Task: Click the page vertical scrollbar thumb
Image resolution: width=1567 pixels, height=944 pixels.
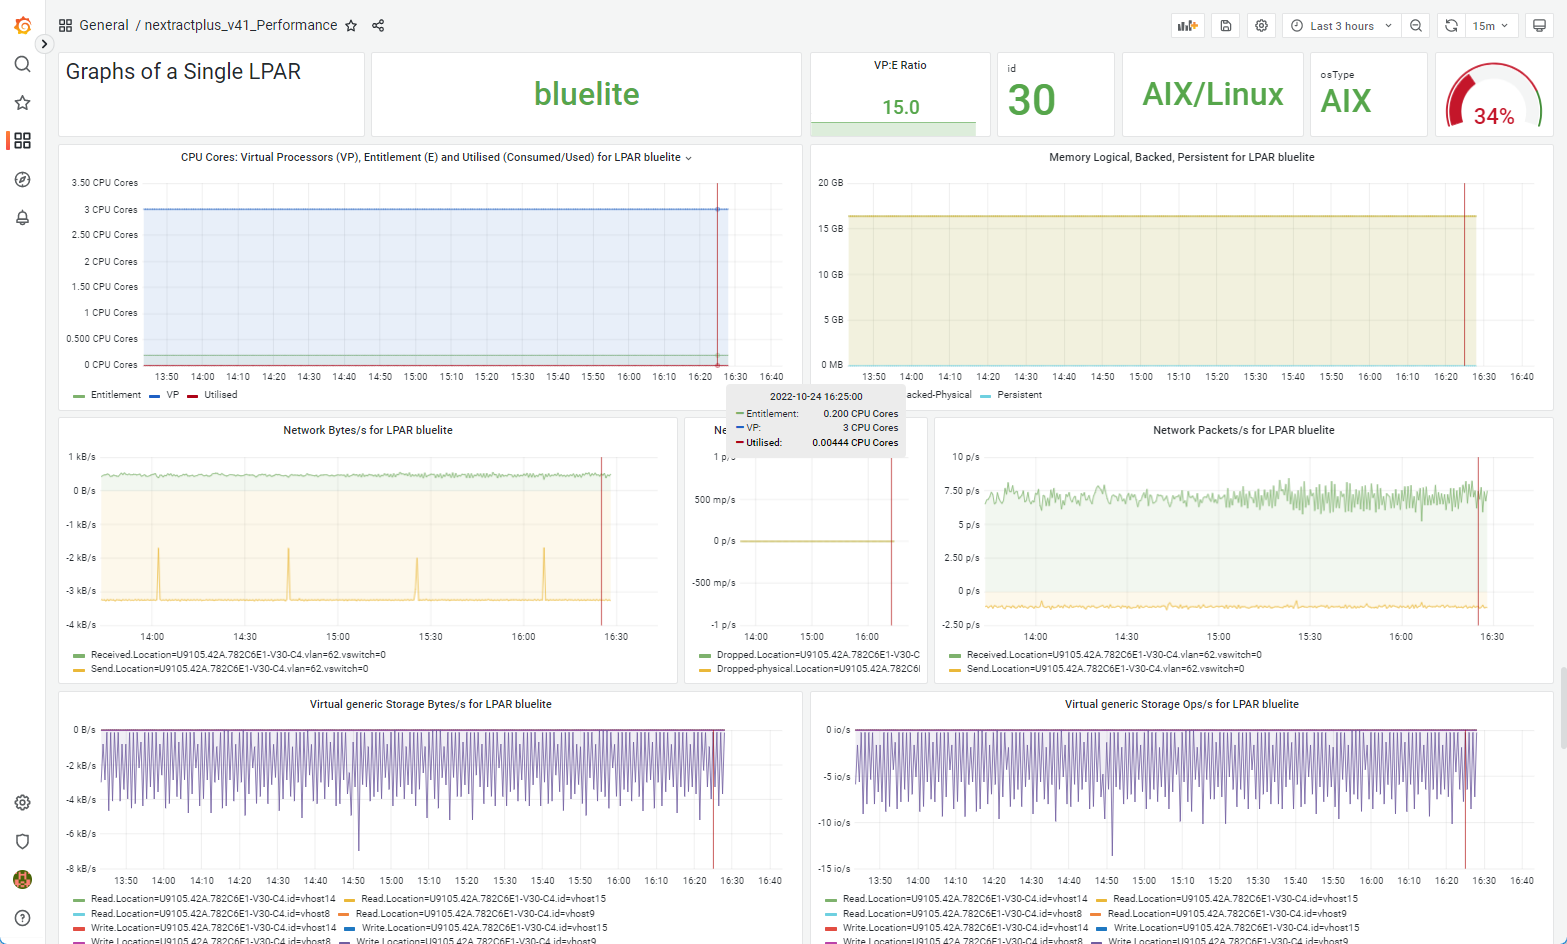Action: pyautogui.click(x=1563, y=708)
